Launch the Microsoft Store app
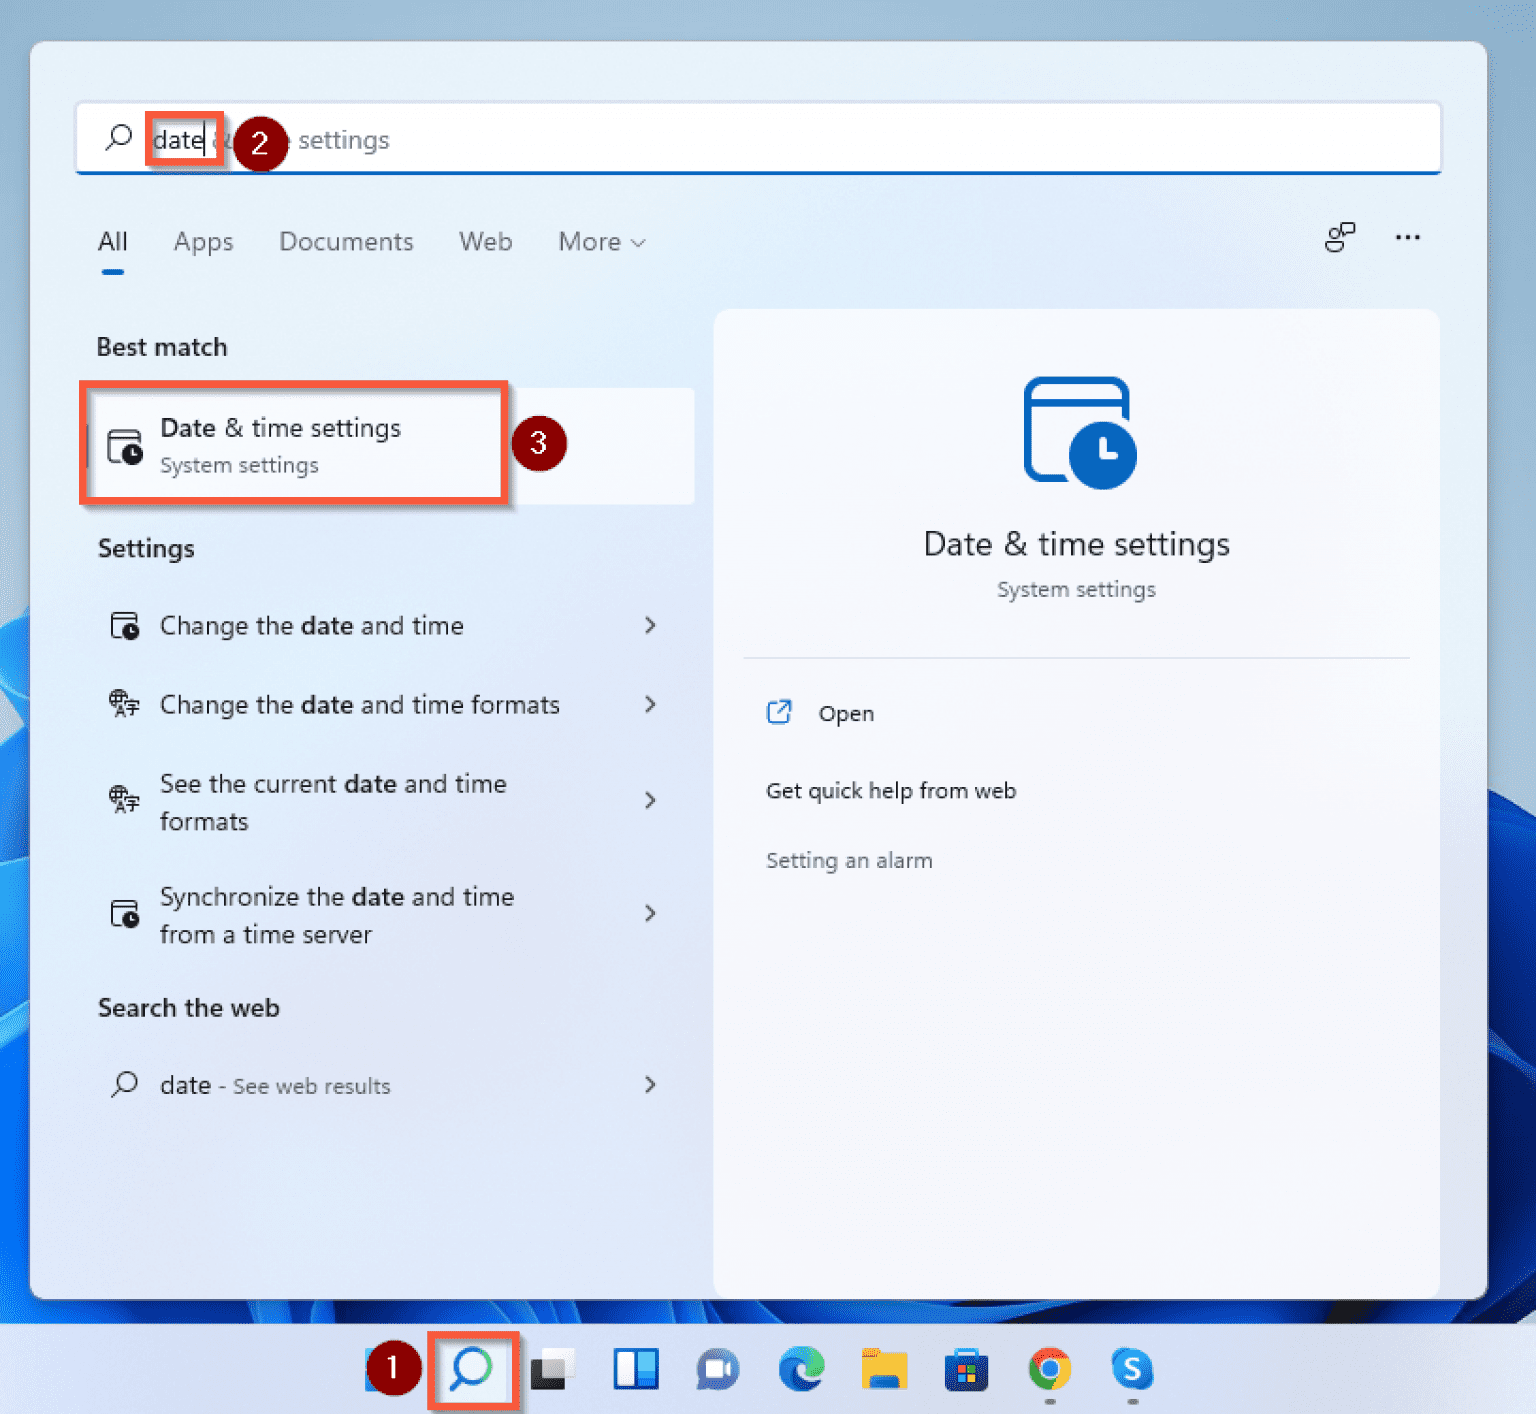The width and height of the screenshot is (1536, 1414). point(965,1370)
